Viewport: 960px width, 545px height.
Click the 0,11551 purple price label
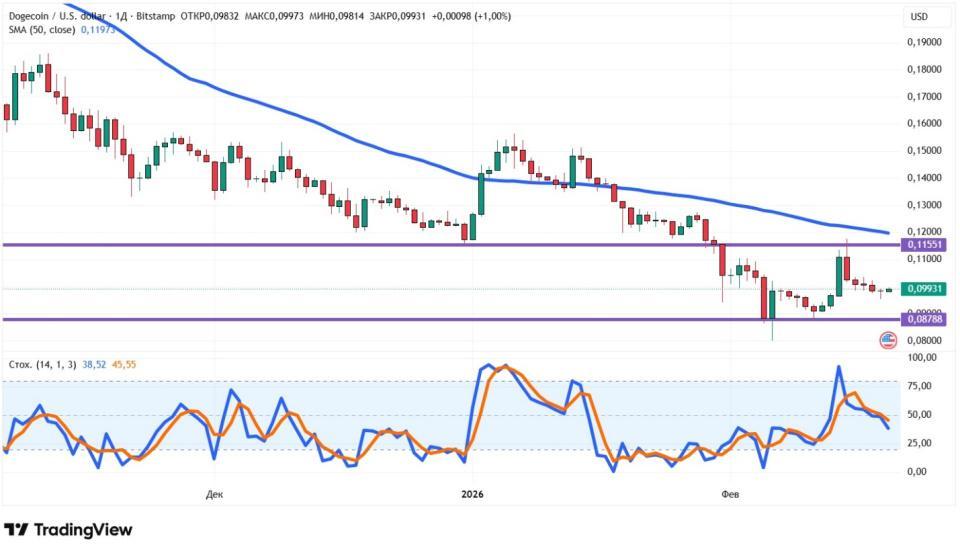click(x=923, y=244)
